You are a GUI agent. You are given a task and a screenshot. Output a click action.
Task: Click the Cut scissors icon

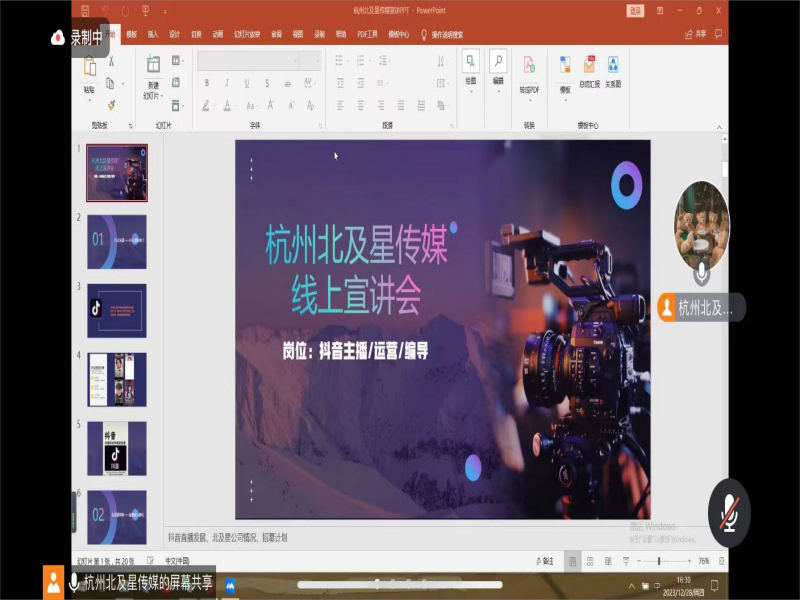point(111,61)
